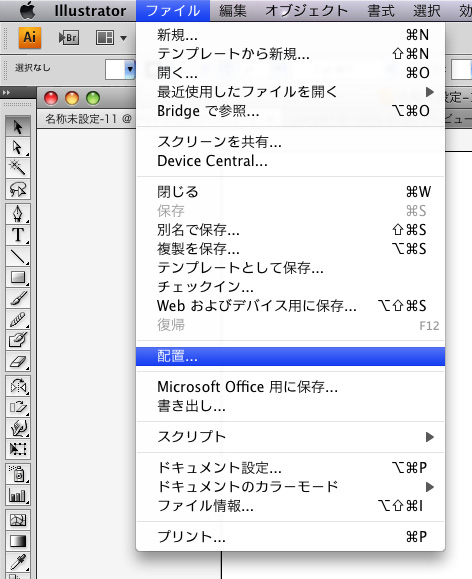Select the Gradient tool

(18, 541)
